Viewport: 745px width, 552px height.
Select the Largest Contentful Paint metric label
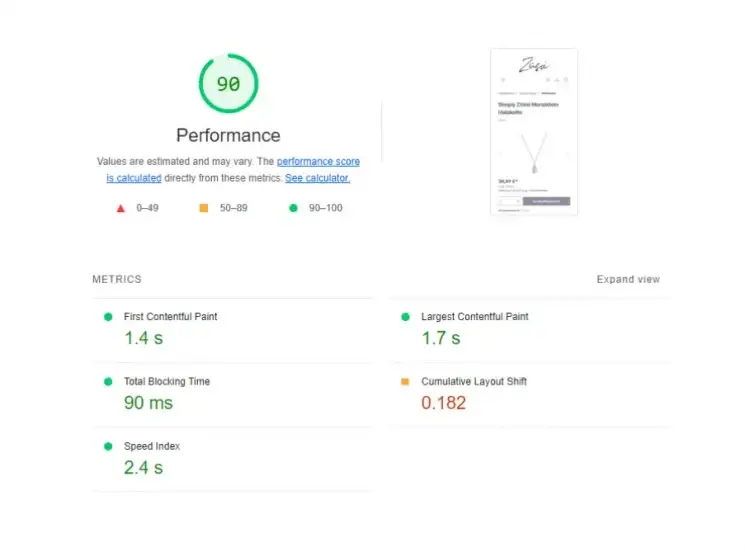(x=474, y=317)
